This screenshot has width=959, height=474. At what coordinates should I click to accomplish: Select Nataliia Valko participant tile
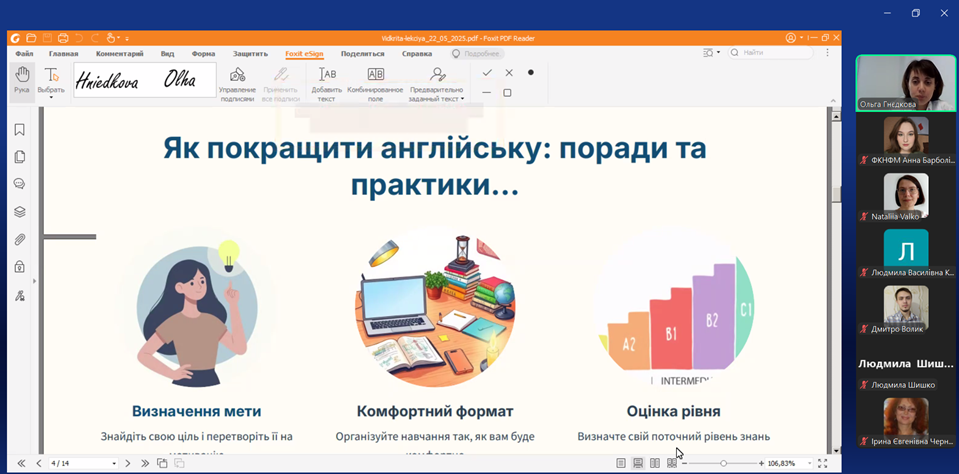tap(906, 196)
